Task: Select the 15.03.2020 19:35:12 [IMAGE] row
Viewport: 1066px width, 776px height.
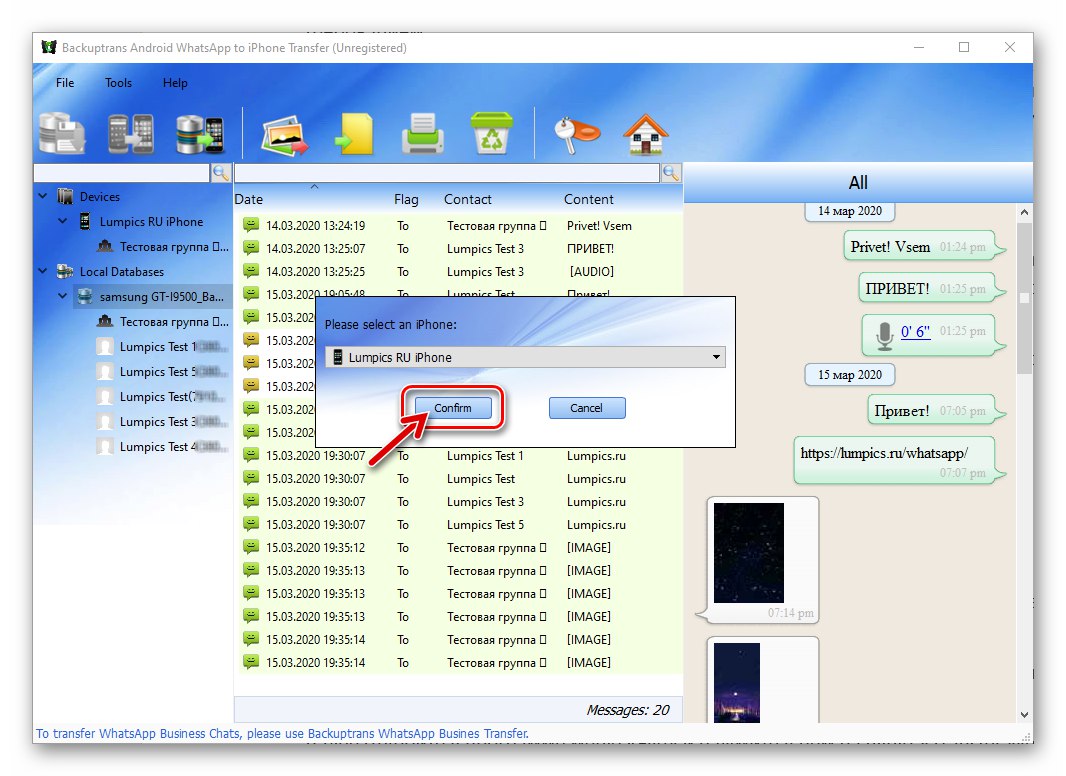Action: click(x=458, y=547)
